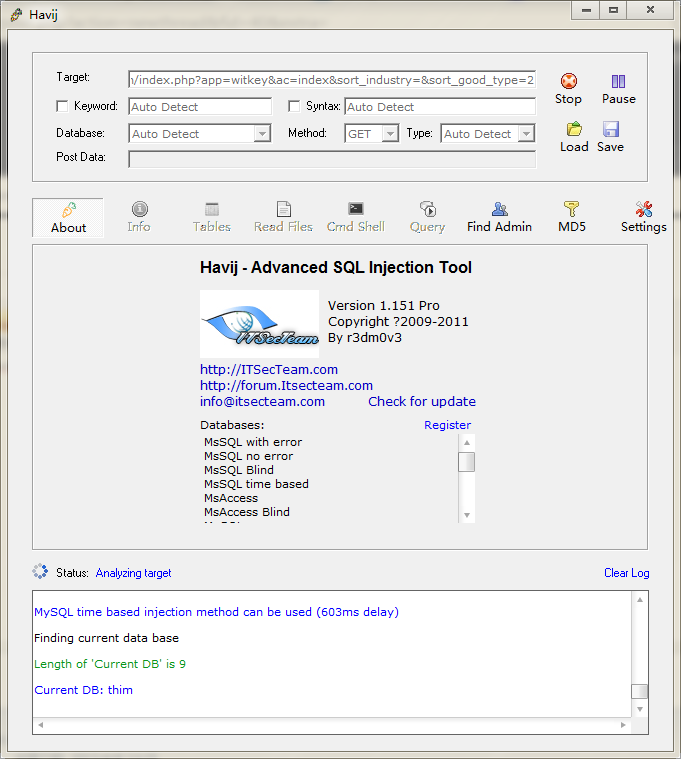Click the Pause scan icon
This screenshot has height=759, width=681.
[x=618, y=81]
